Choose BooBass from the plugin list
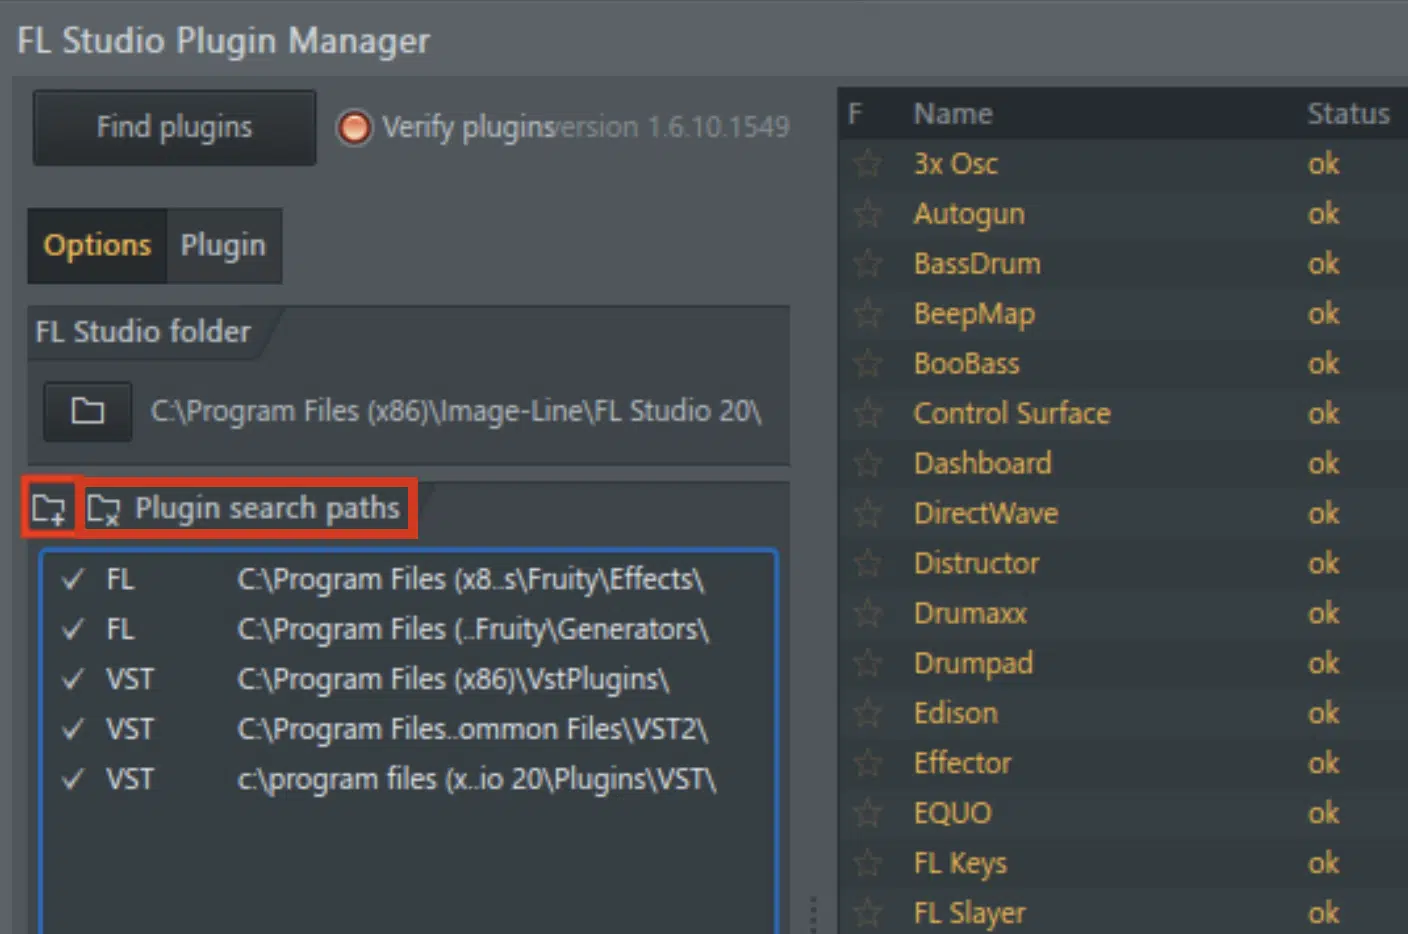Viewport: 1408px width, 934px height. (x=966, y=363)
